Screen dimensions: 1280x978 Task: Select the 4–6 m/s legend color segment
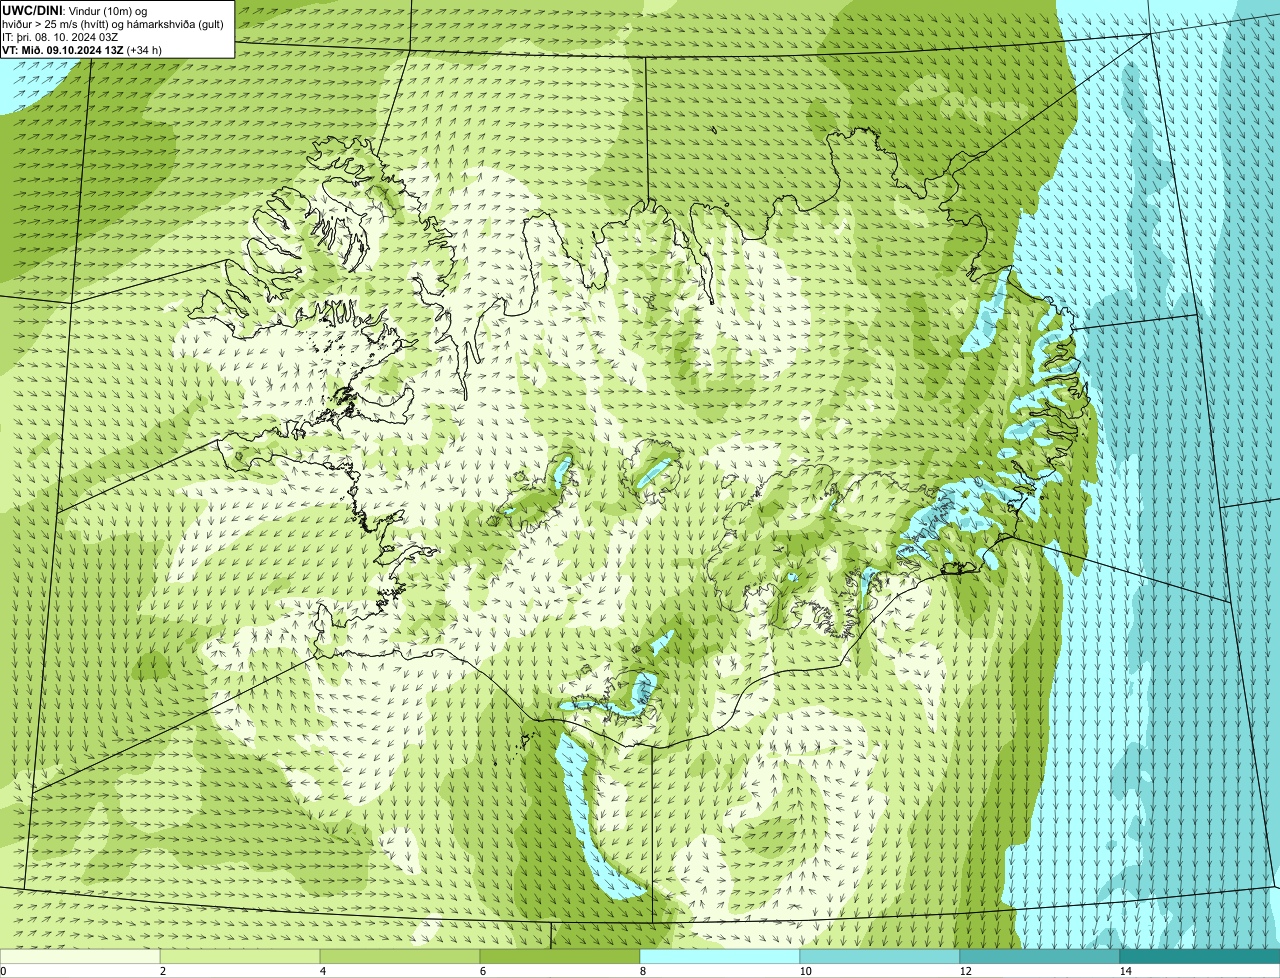[400, 956]
